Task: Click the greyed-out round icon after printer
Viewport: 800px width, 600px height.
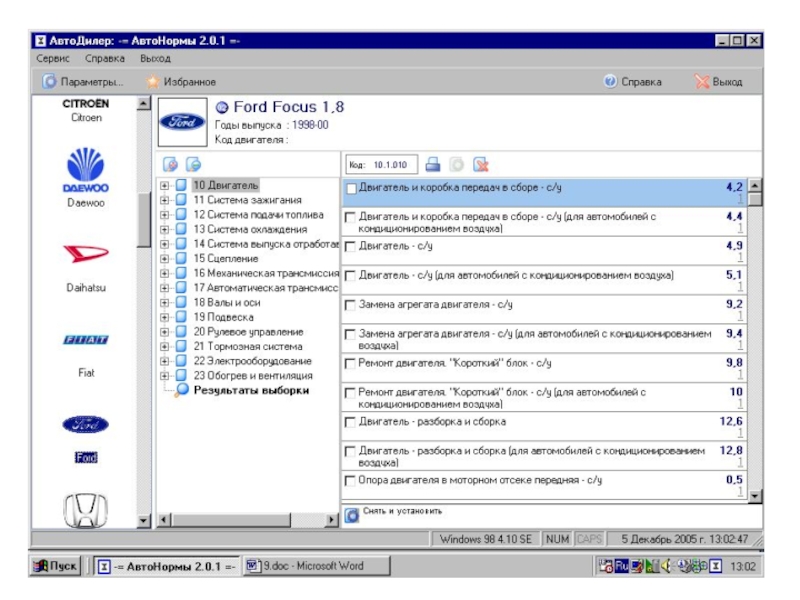Action: click(457, 164)
